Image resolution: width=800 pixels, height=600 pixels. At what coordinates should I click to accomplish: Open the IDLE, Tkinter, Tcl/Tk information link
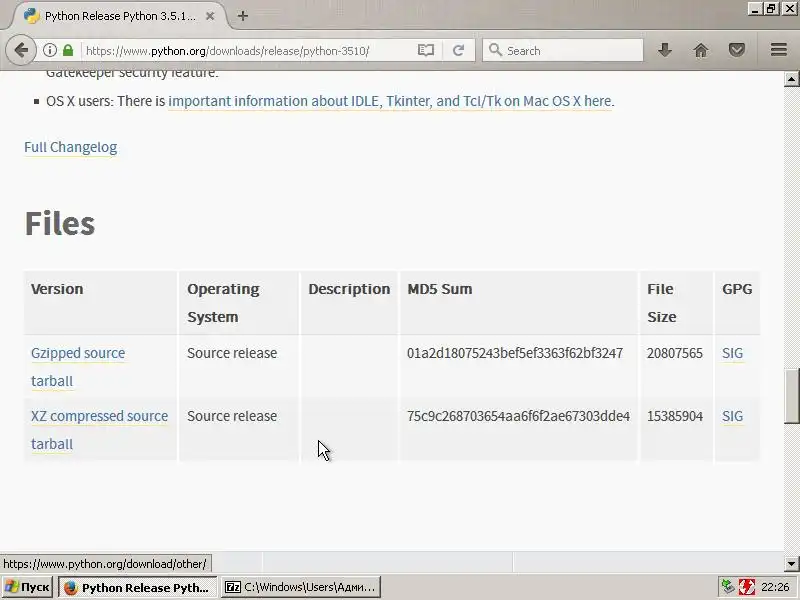(391, 101)
